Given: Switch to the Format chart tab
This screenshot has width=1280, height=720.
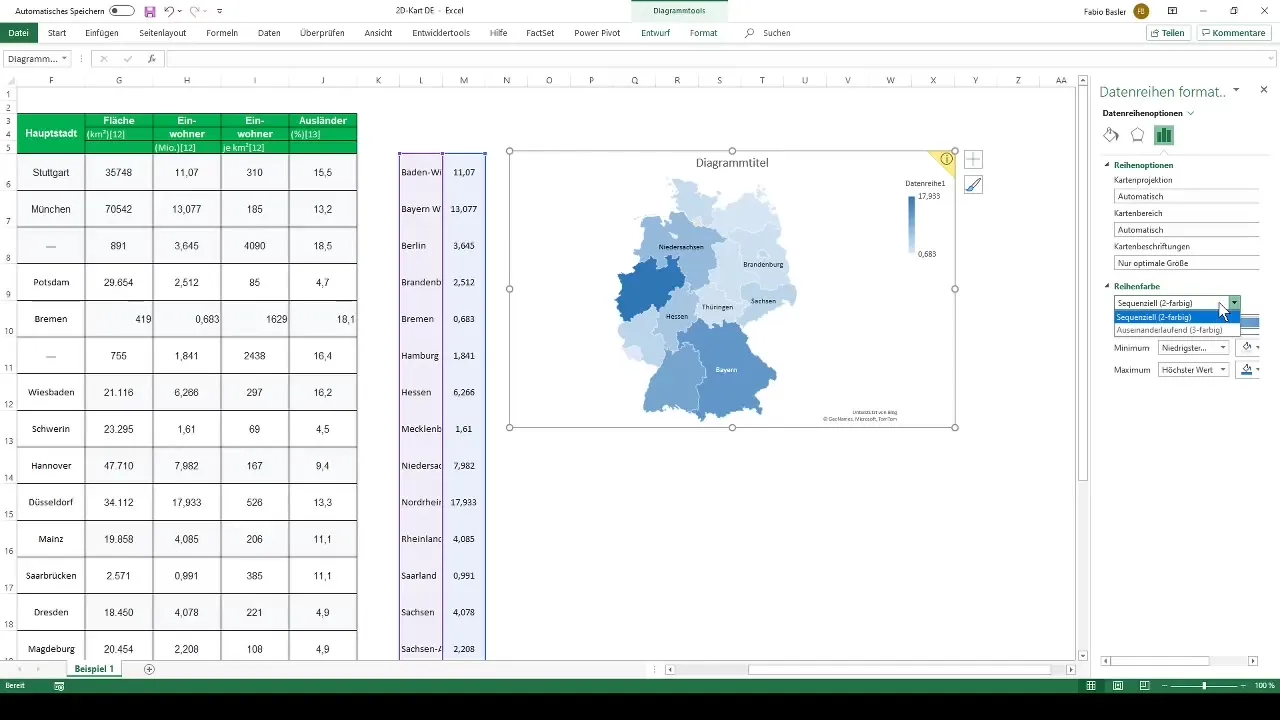Looking at the screenshot, I should (703, 33).
